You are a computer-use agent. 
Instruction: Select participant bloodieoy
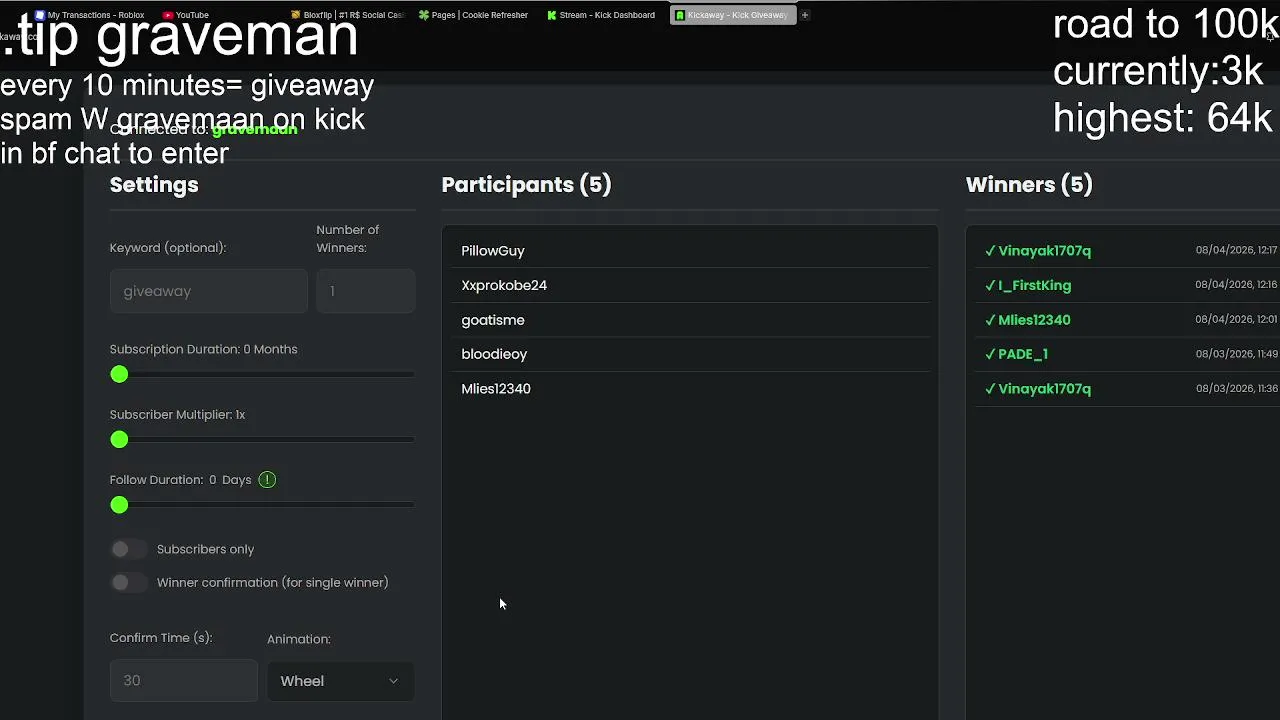(690, 354)
